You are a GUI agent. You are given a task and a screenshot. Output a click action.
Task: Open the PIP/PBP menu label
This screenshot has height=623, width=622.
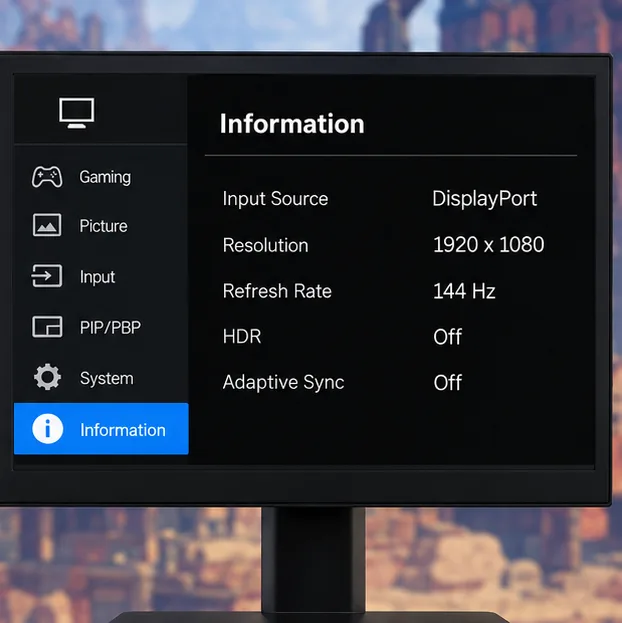click(110, 328)
